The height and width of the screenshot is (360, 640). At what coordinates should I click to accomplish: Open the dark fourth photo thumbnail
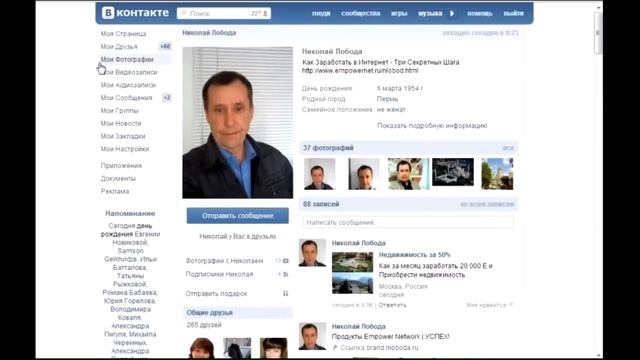(453, 172)
